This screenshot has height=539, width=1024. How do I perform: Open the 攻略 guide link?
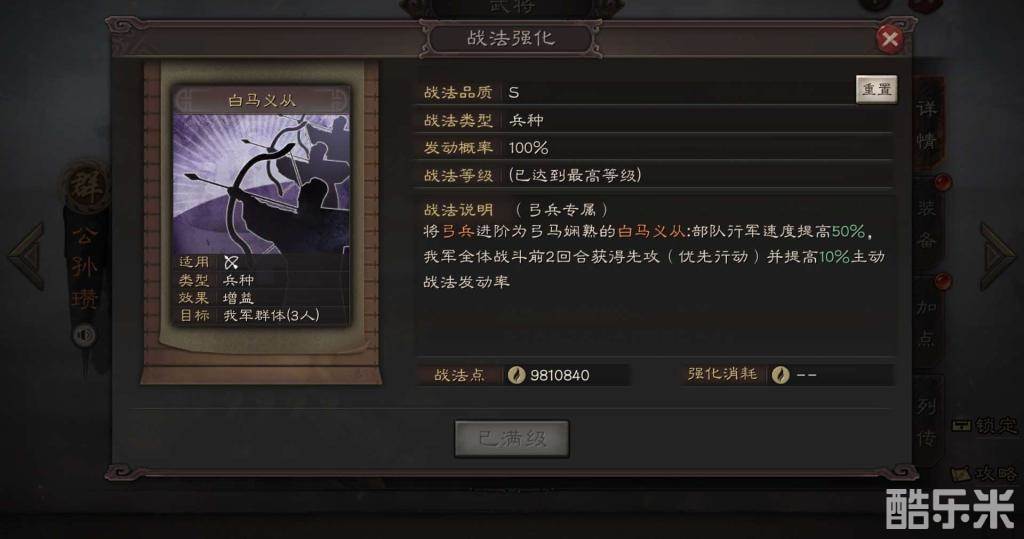[984, 473]
